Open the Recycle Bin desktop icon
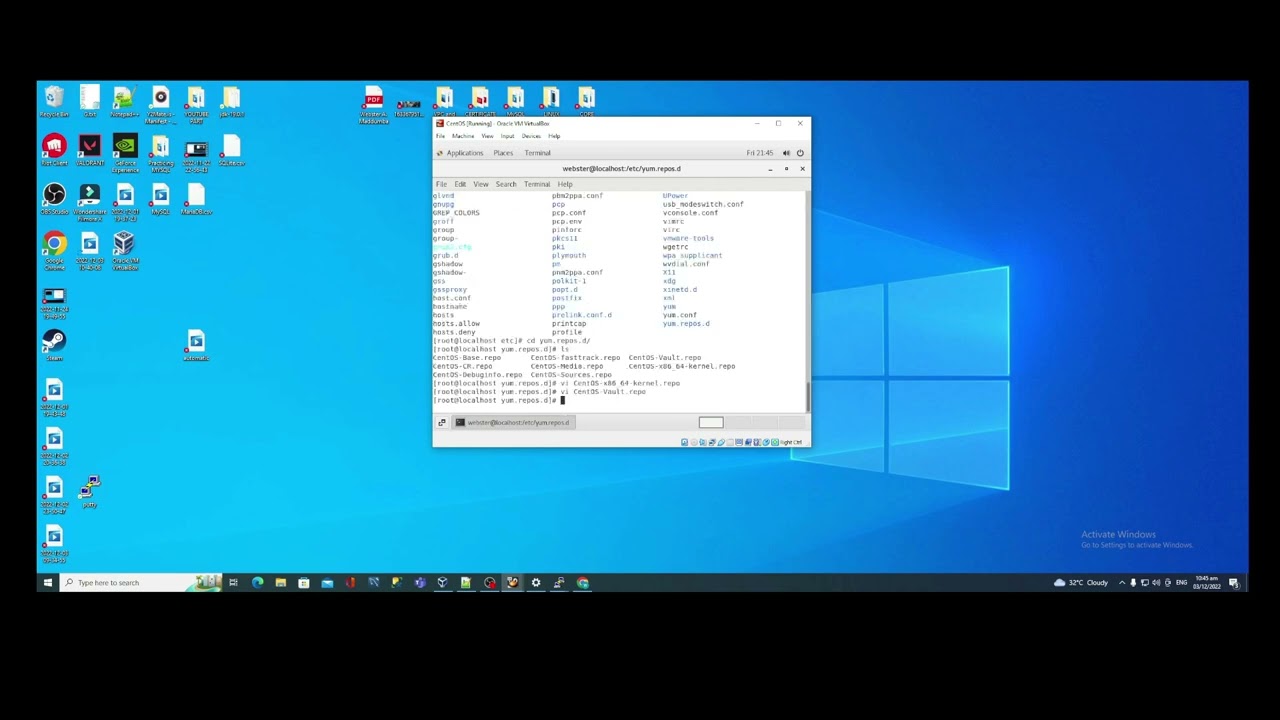 pyautogui.click(x=54, y=101)
